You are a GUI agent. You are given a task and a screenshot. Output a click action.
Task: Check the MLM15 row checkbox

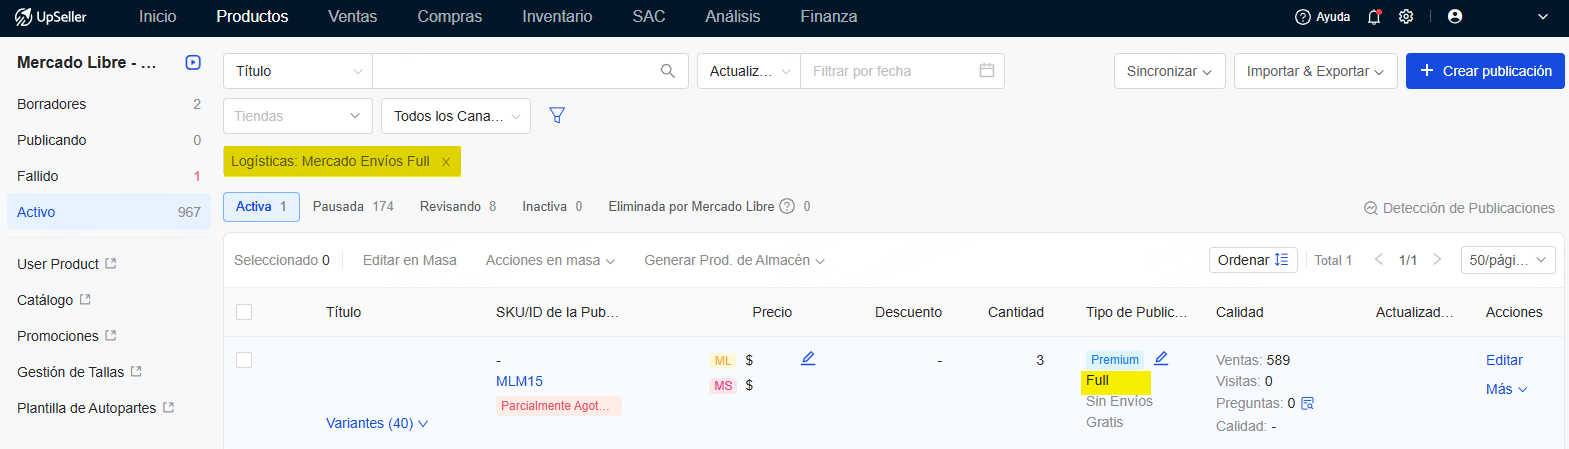[244, 360]
